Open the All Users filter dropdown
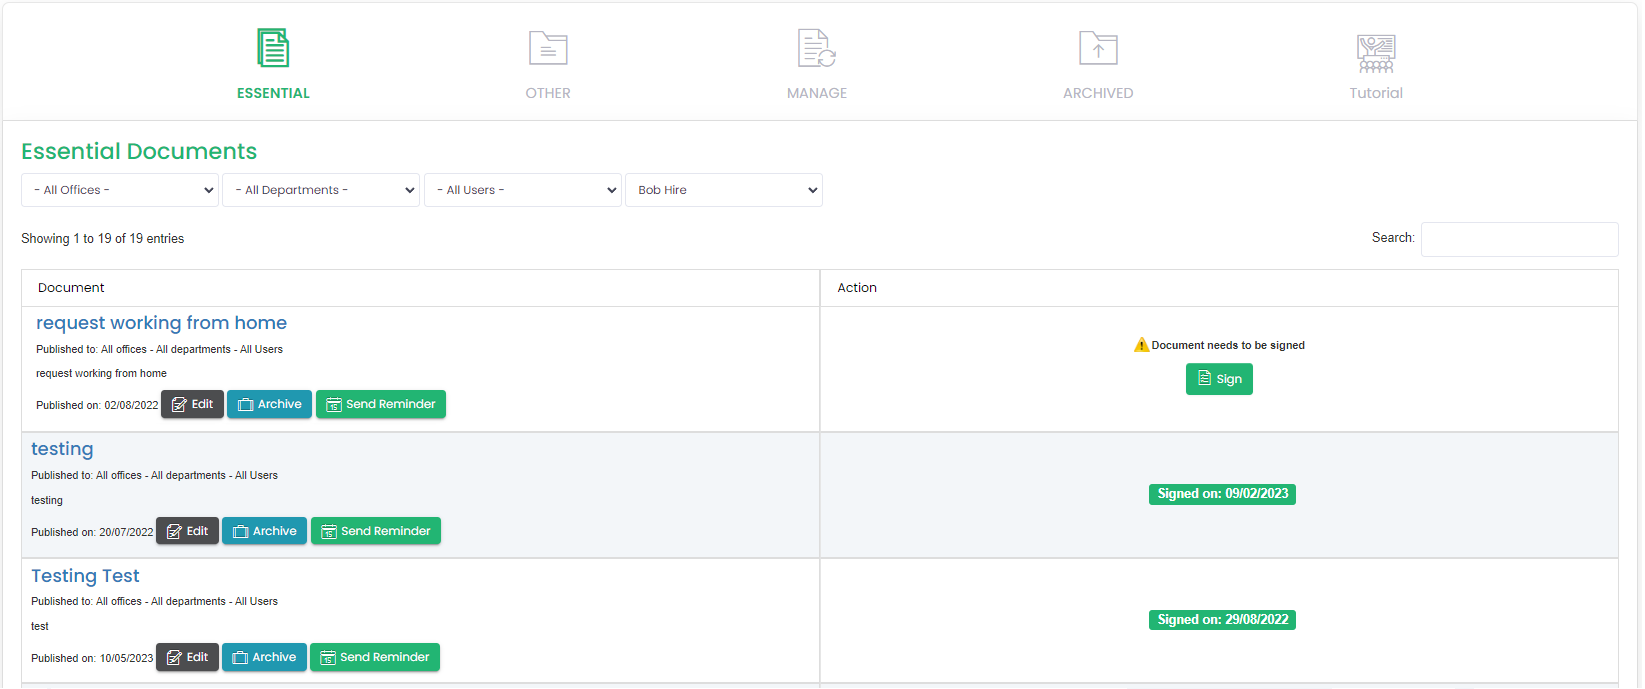Viewport: 1645px width, 689px height. pos(522,190)
